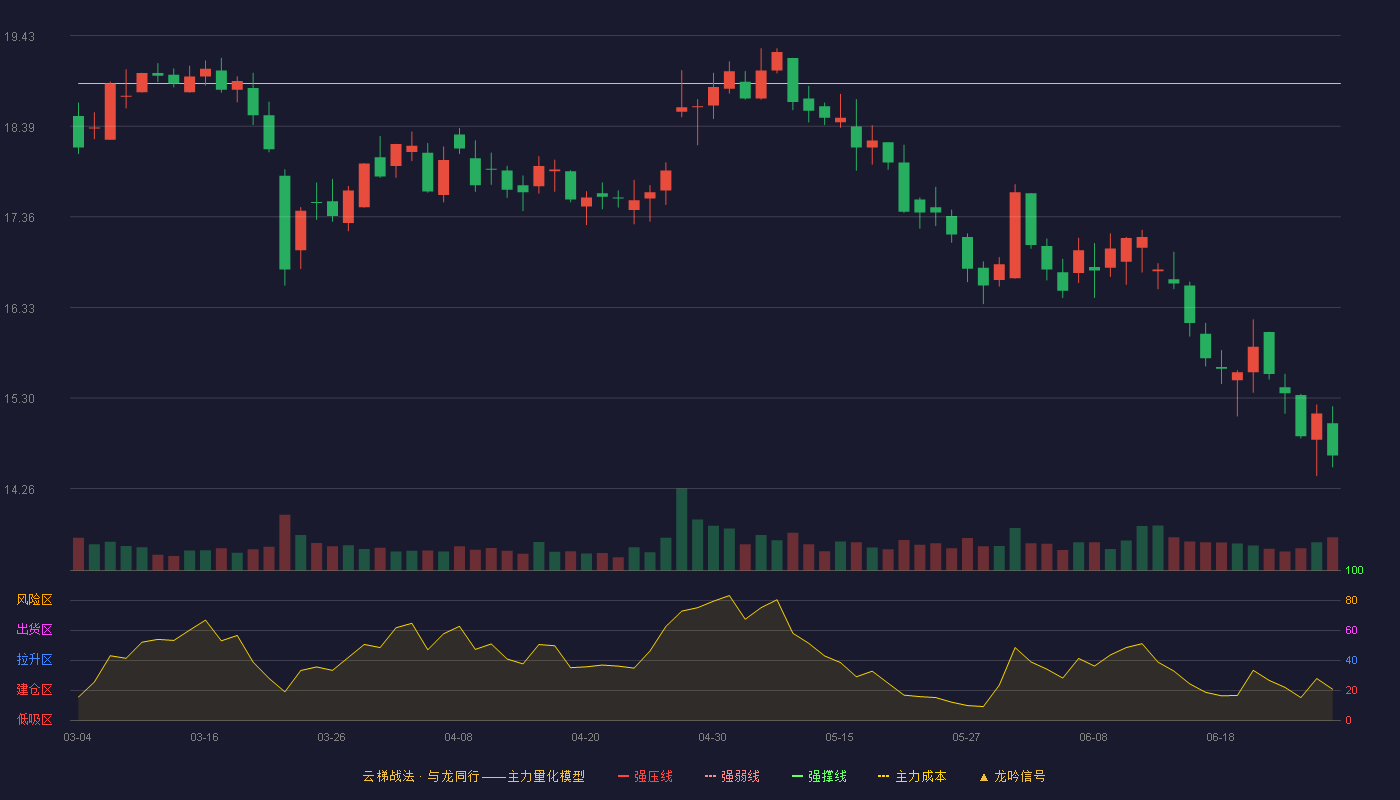Select the 拉升区 zone label
Image resolution: width=1400 pixels, height=800 pixels.
click(x=34, y=660)
